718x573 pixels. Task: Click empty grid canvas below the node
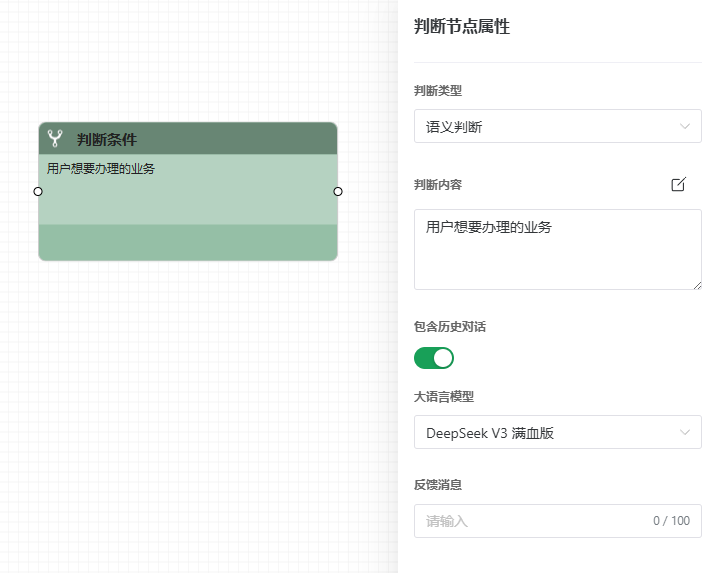click(x=188, y=400)
